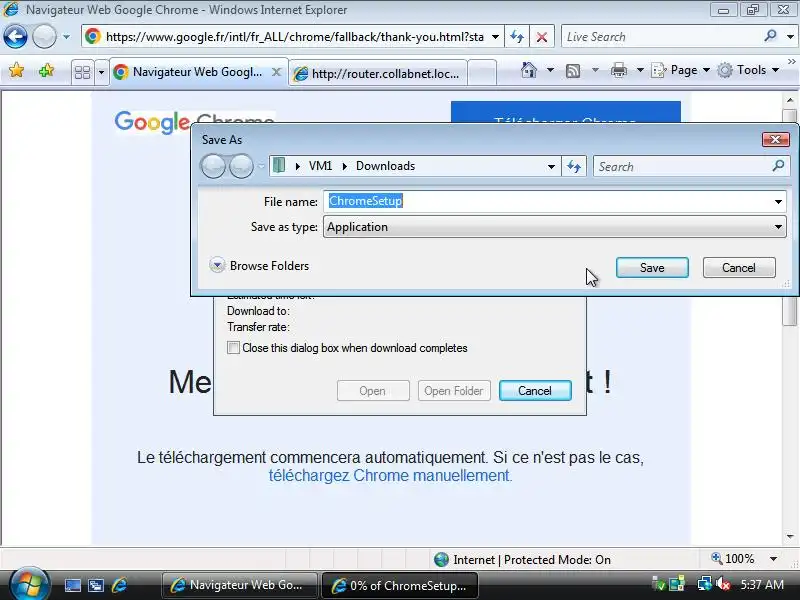Image resolution: width=800 pixels, height=600 pixels.
Task: Open the tab list dropdown arrow
Action: coord(101,72)
